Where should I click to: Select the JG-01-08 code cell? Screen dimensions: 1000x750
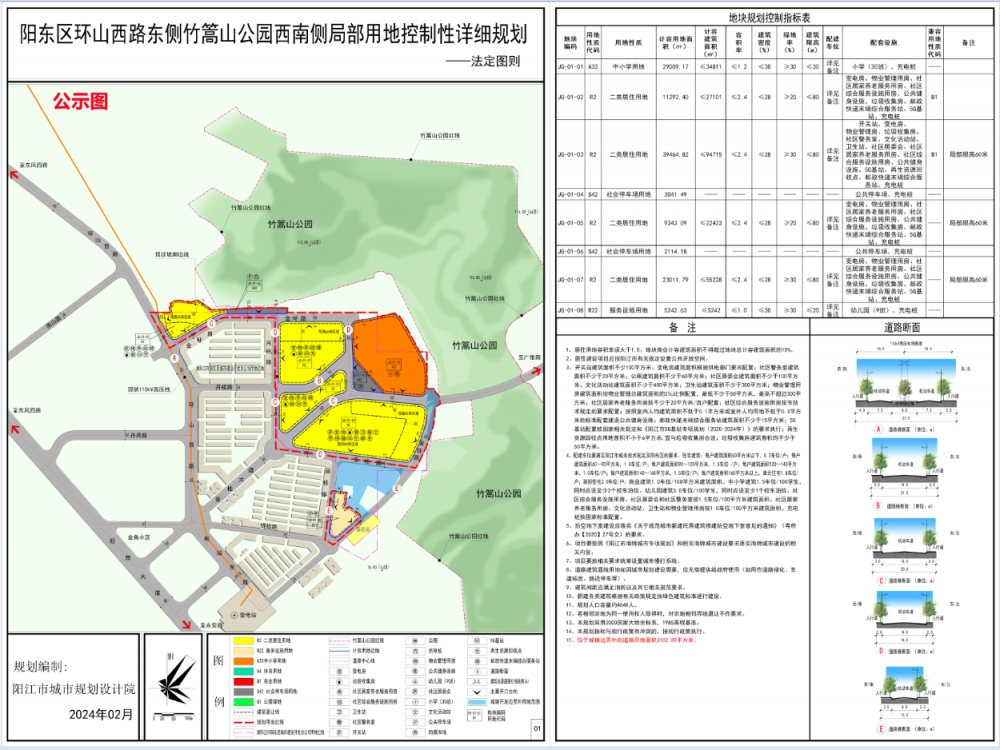570,310
